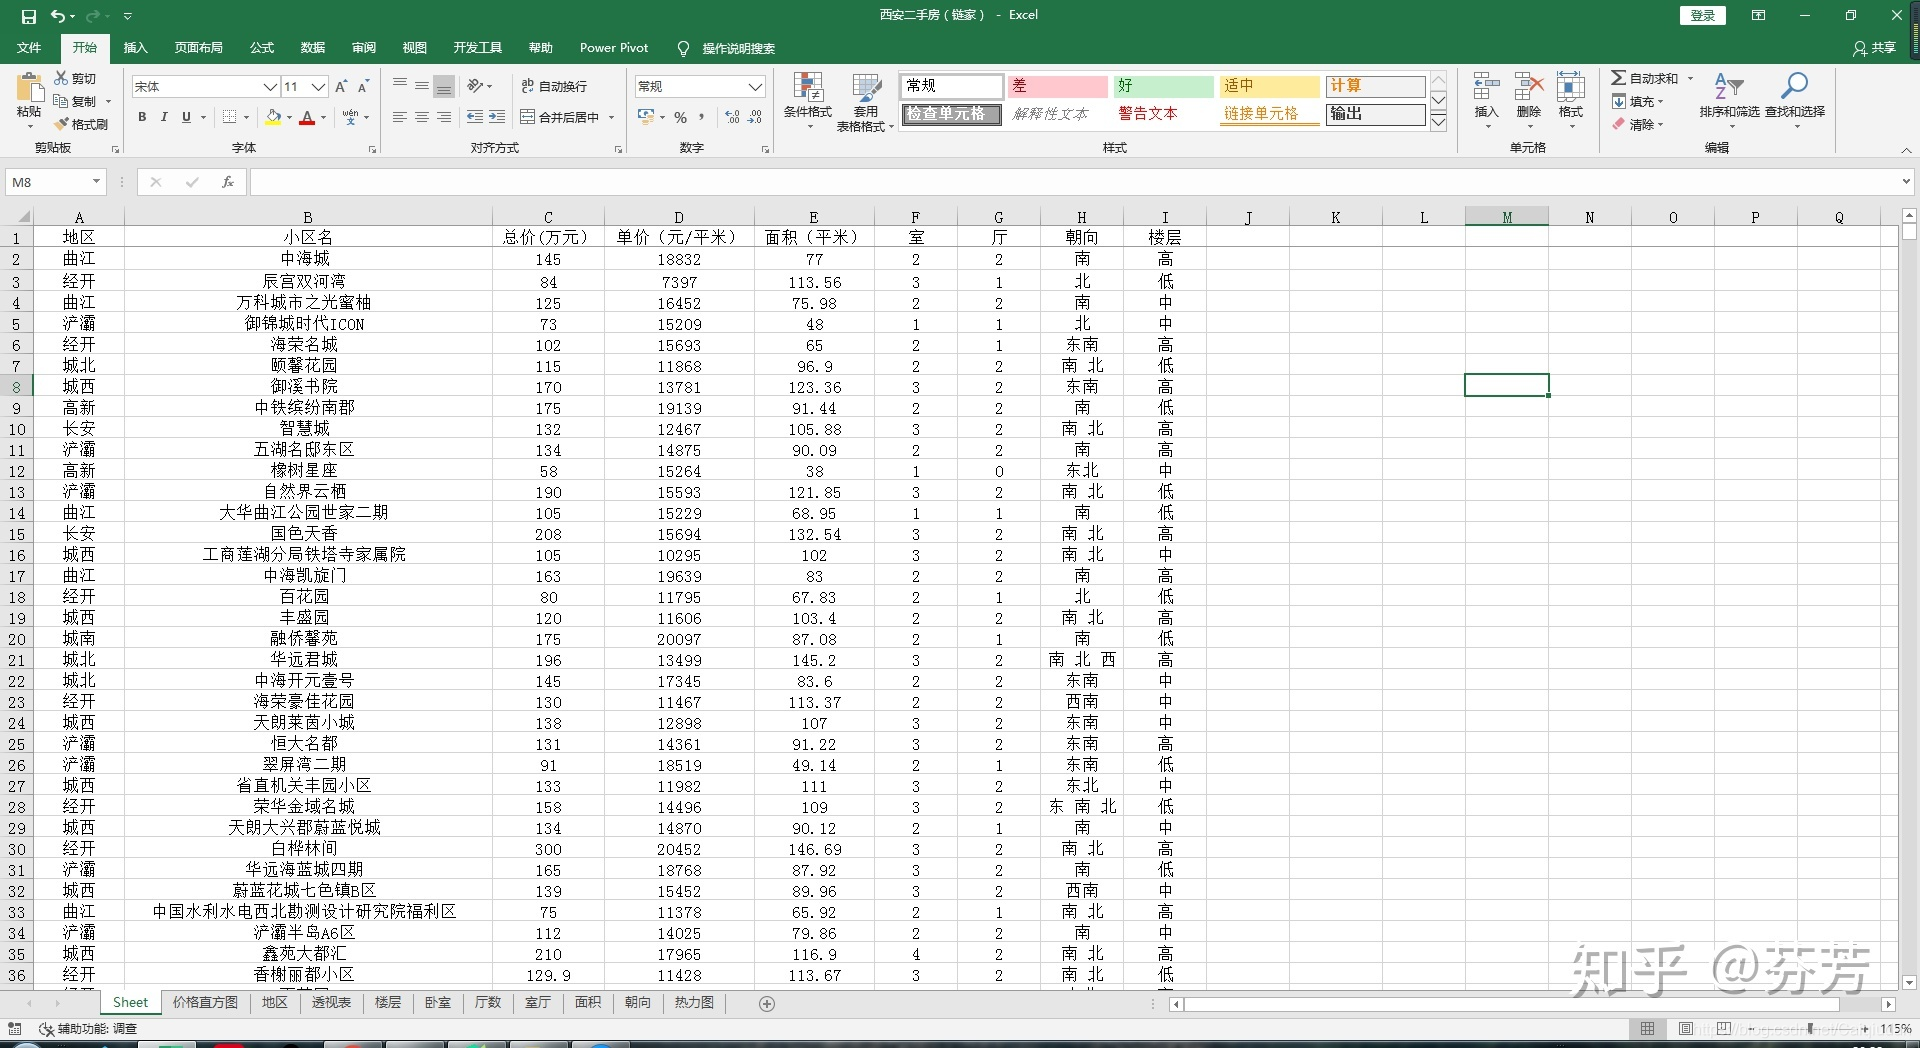Viewport: 1920px width, 1048px height.
Task: Click the cell borders icon
Action: click(230, 117)
